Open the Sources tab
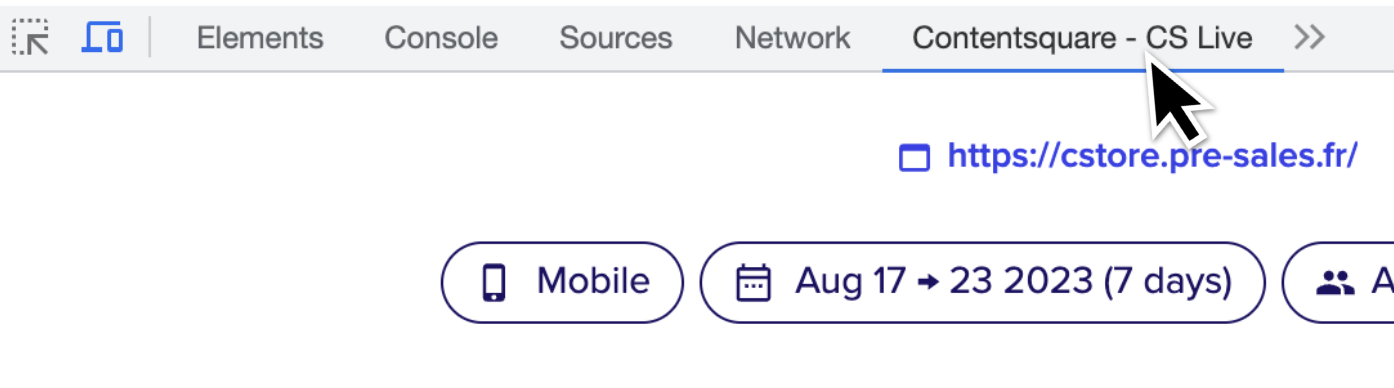Screen dimensions: 1394x388 [616, 38]
